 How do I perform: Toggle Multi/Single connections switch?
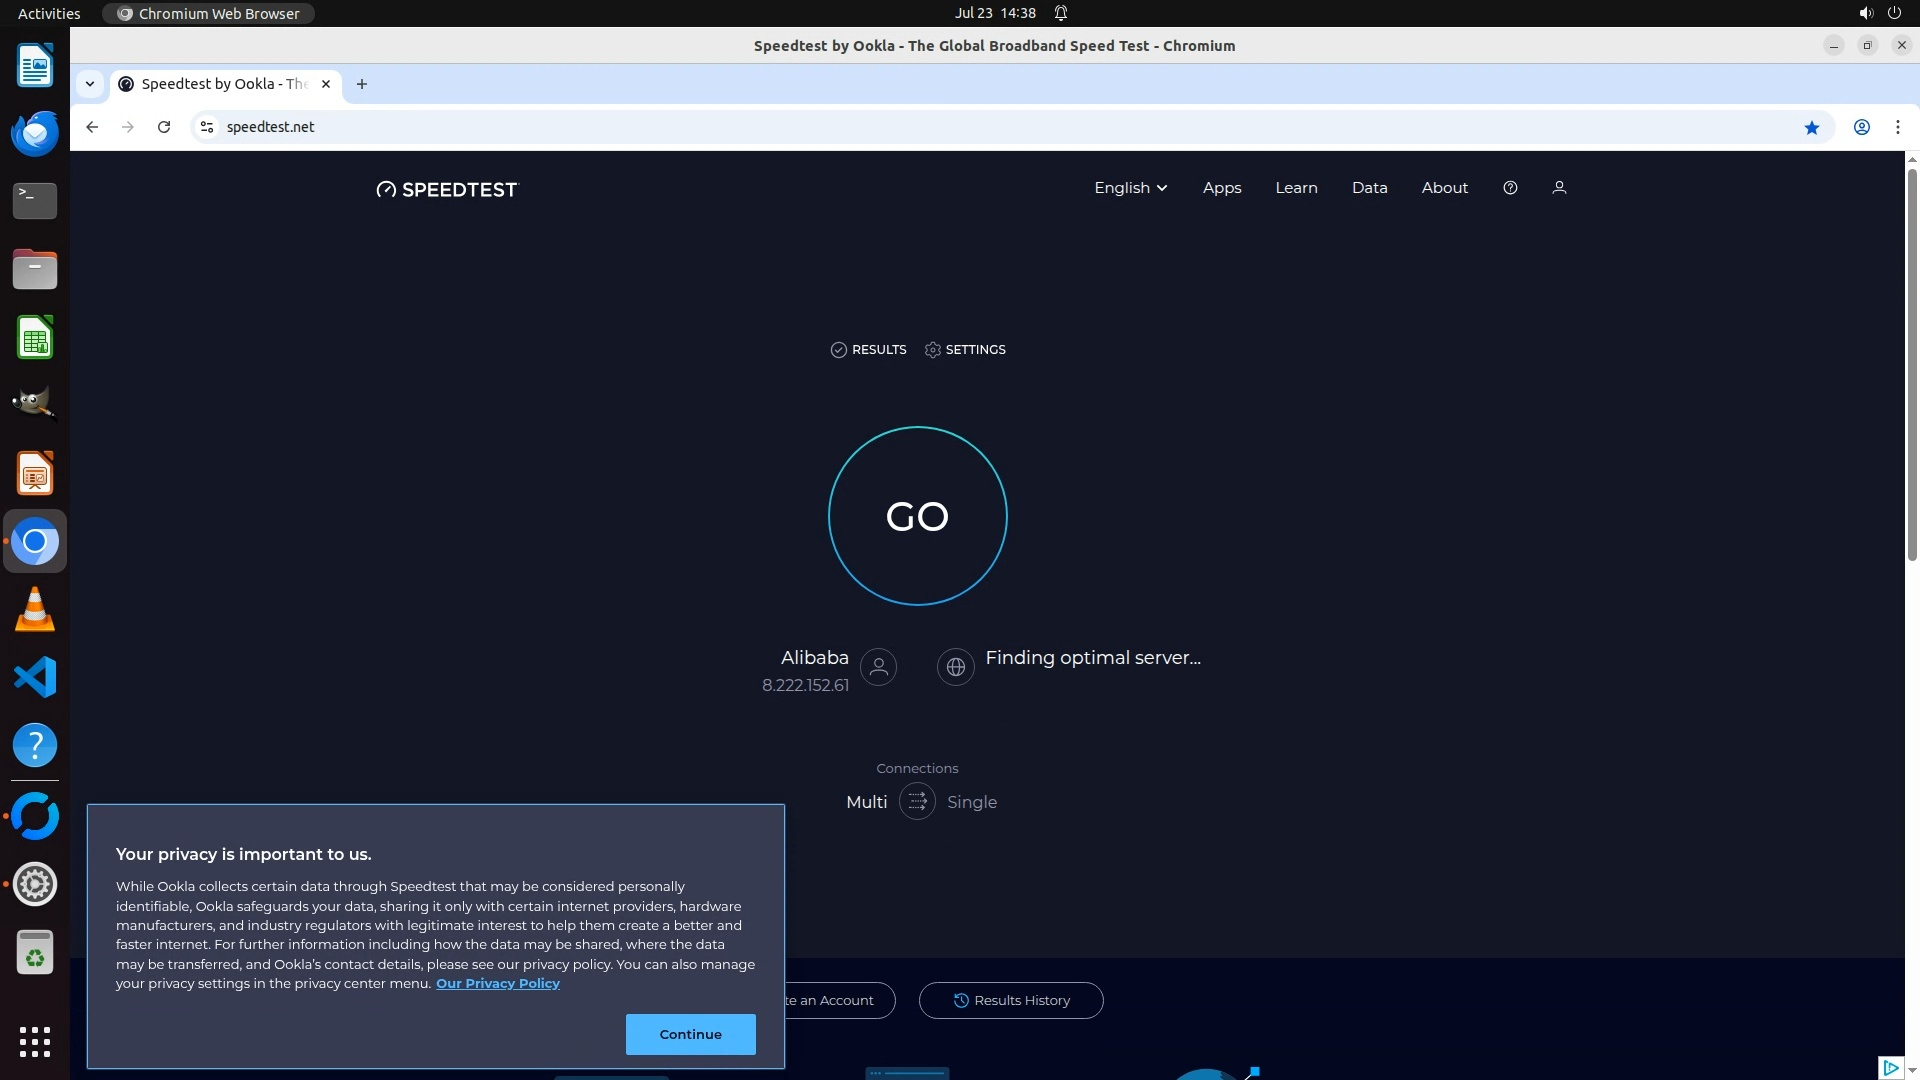tap(916, 802)
